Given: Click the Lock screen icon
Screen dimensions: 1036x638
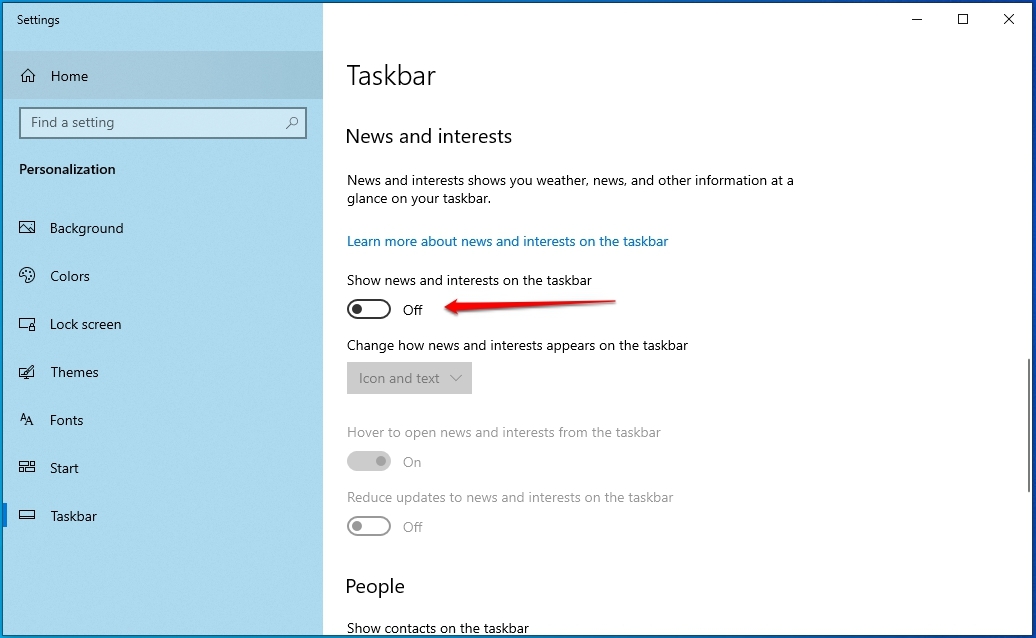Looking at the screenshot, I should [27, 324].
